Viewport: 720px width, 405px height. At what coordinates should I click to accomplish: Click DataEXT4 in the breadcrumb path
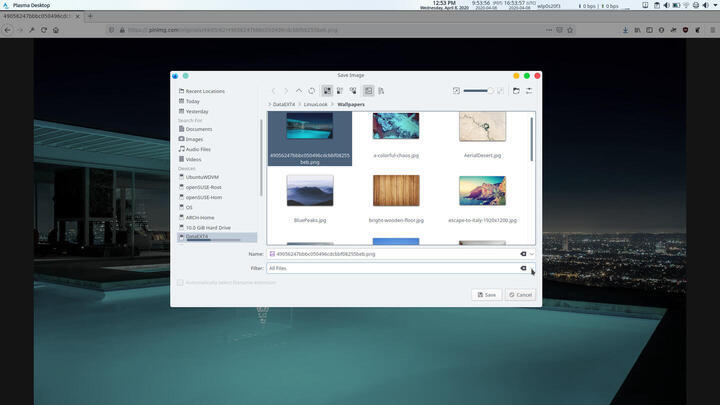[x=284, y=105]
